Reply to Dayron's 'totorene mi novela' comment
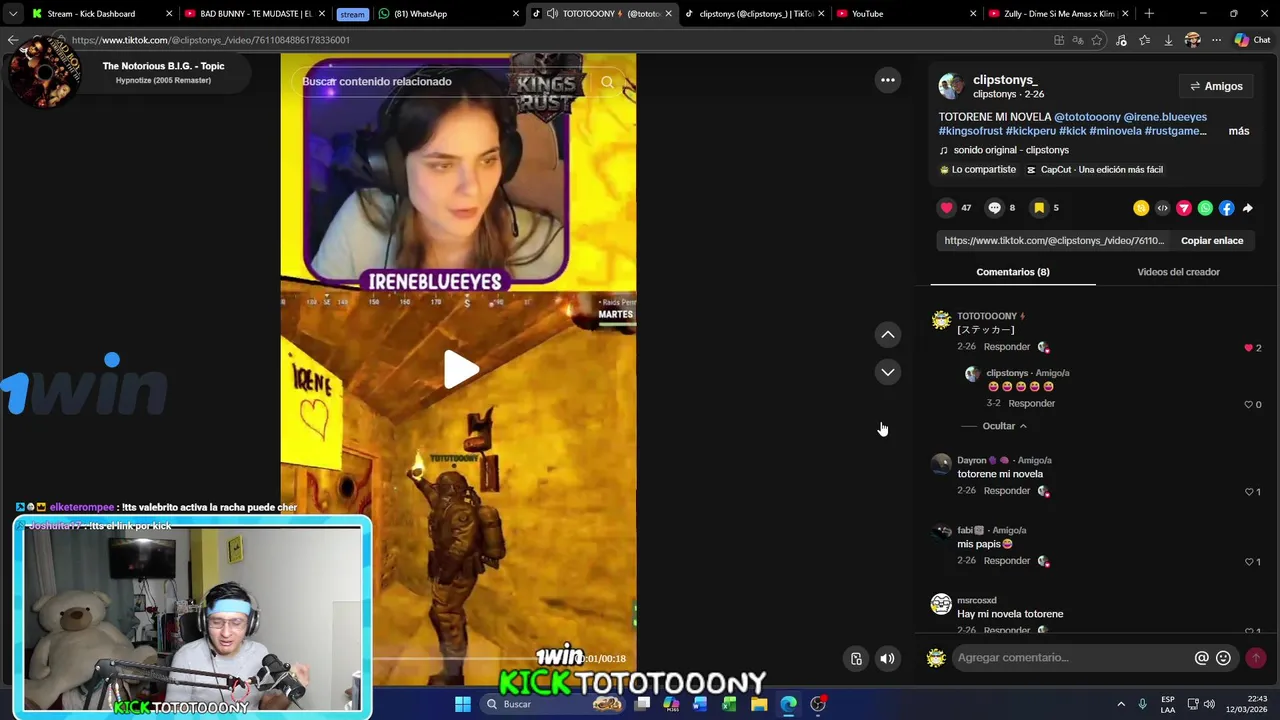The image size is (1280, 720). (1006, 491)
